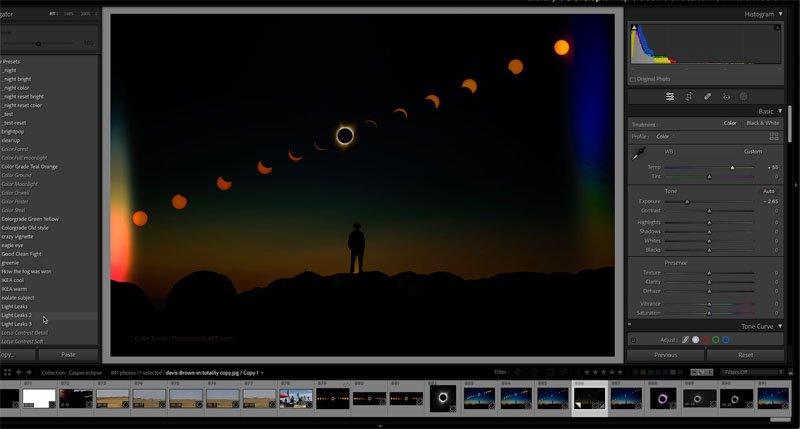Click the Reset button

click(x=745, y=355)
